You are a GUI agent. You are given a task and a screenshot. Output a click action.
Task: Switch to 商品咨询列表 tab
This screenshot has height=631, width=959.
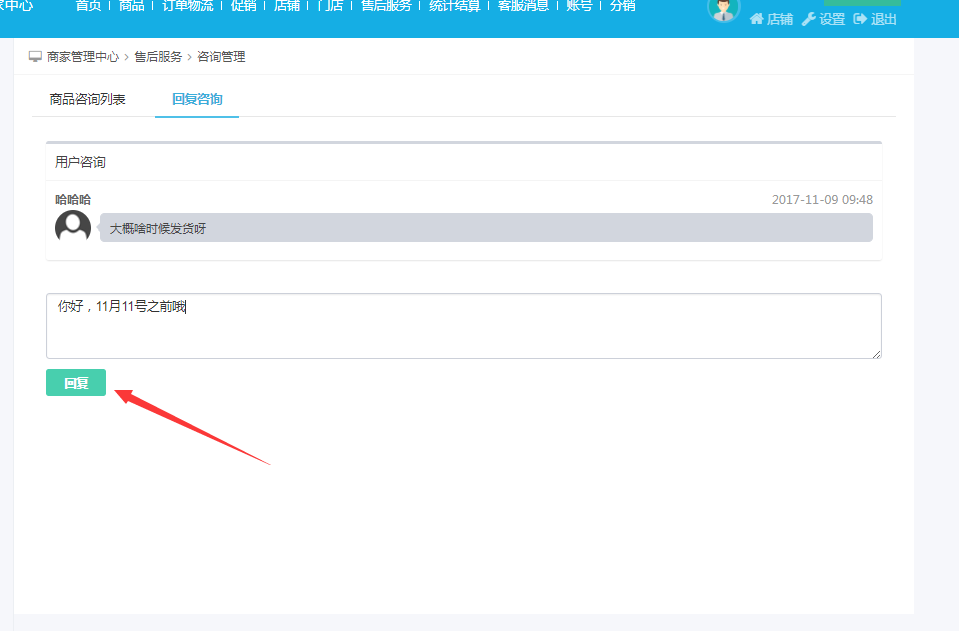click(88, 99)
